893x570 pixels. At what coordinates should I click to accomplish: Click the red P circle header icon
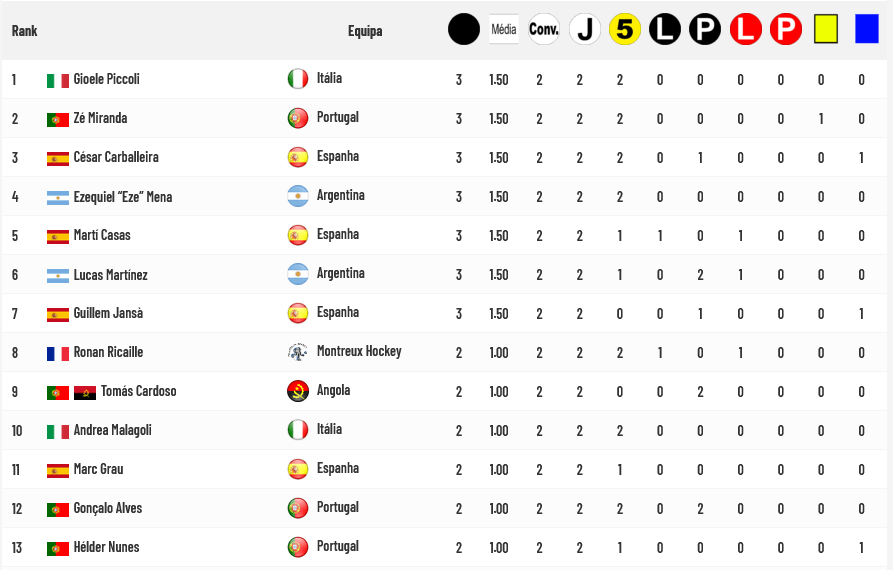tap(785, 29)
